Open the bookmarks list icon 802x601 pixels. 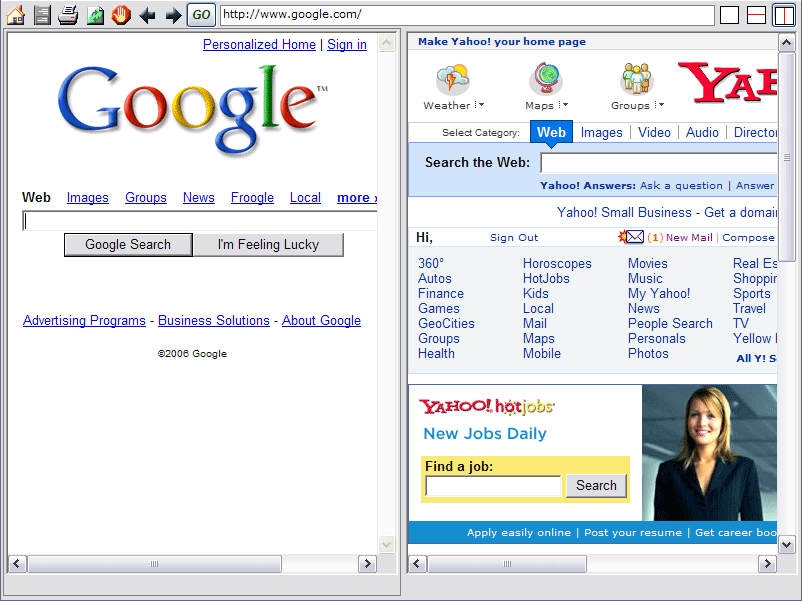pos(42,15)
